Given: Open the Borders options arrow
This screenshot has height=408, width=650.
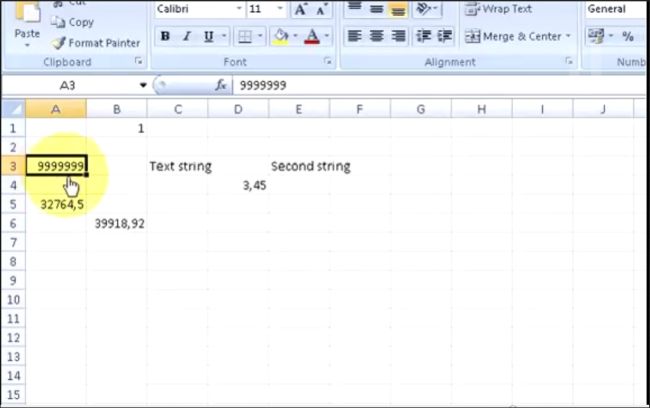Looking at the screenshot, I should click(260, 36).
